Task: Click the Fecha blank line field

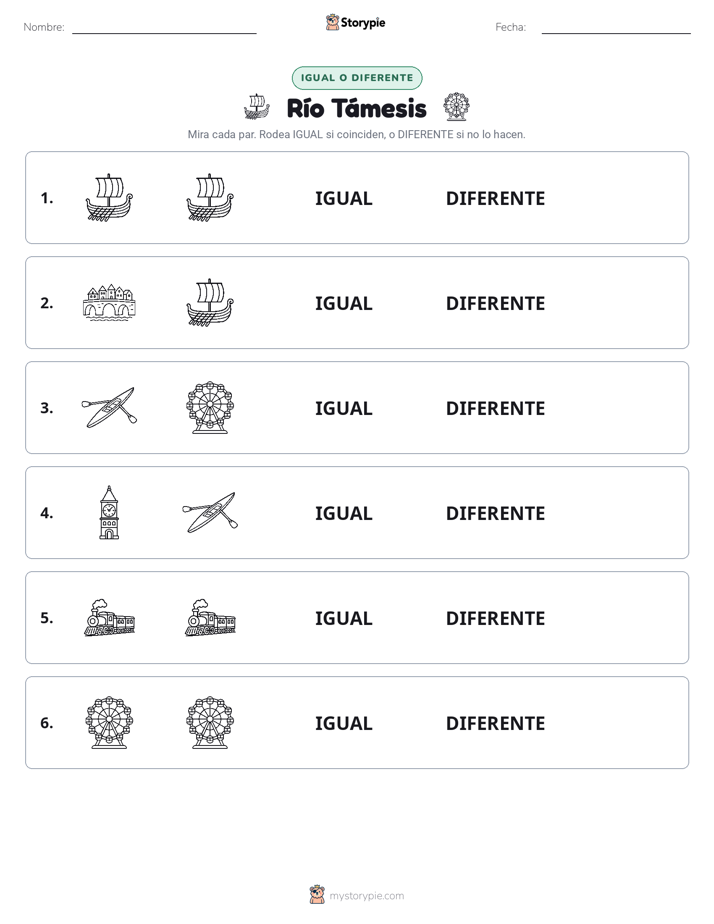Action: [x=616, y=27]
